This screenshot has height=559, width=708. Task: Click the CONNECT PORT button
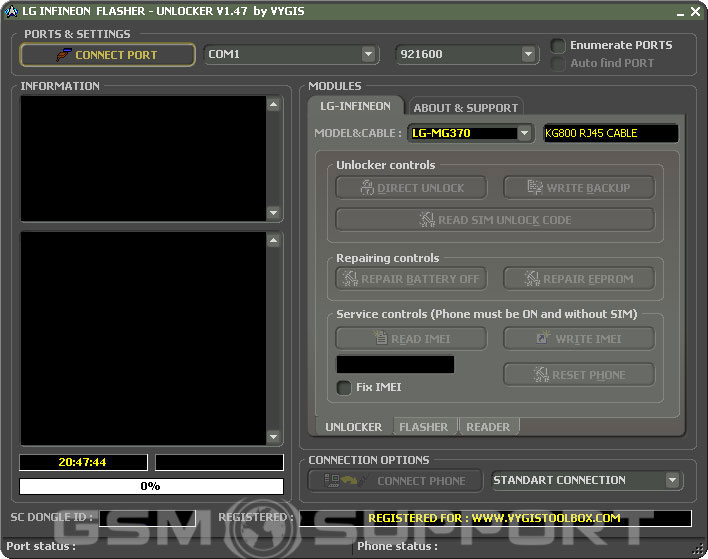click(x=108, y=55)
